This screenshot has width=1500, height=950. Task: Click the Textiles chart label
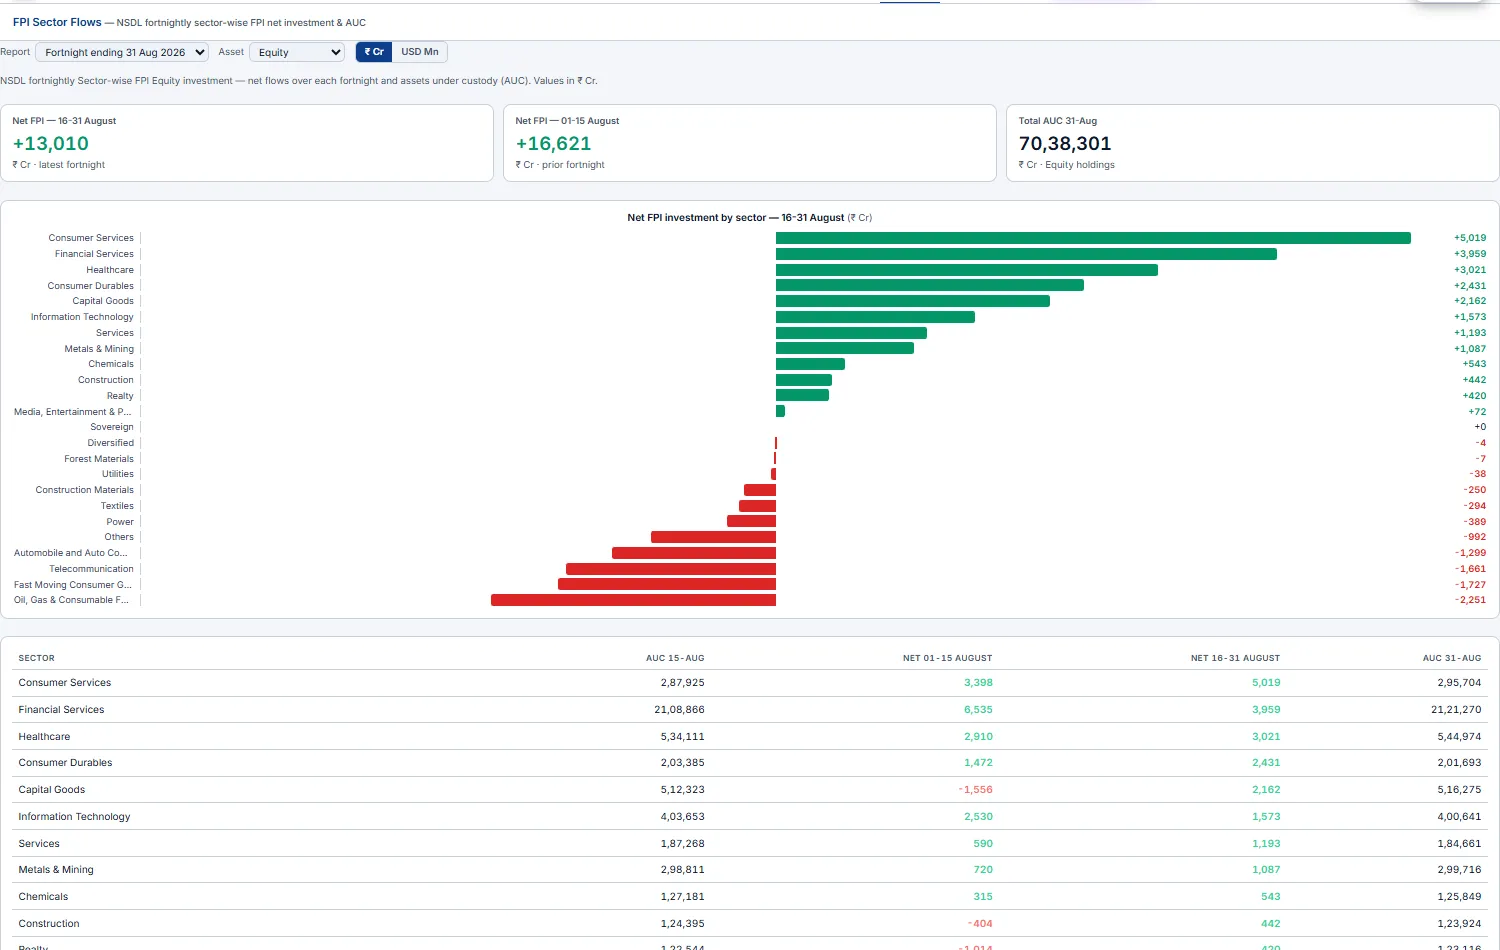click(117, 506)
